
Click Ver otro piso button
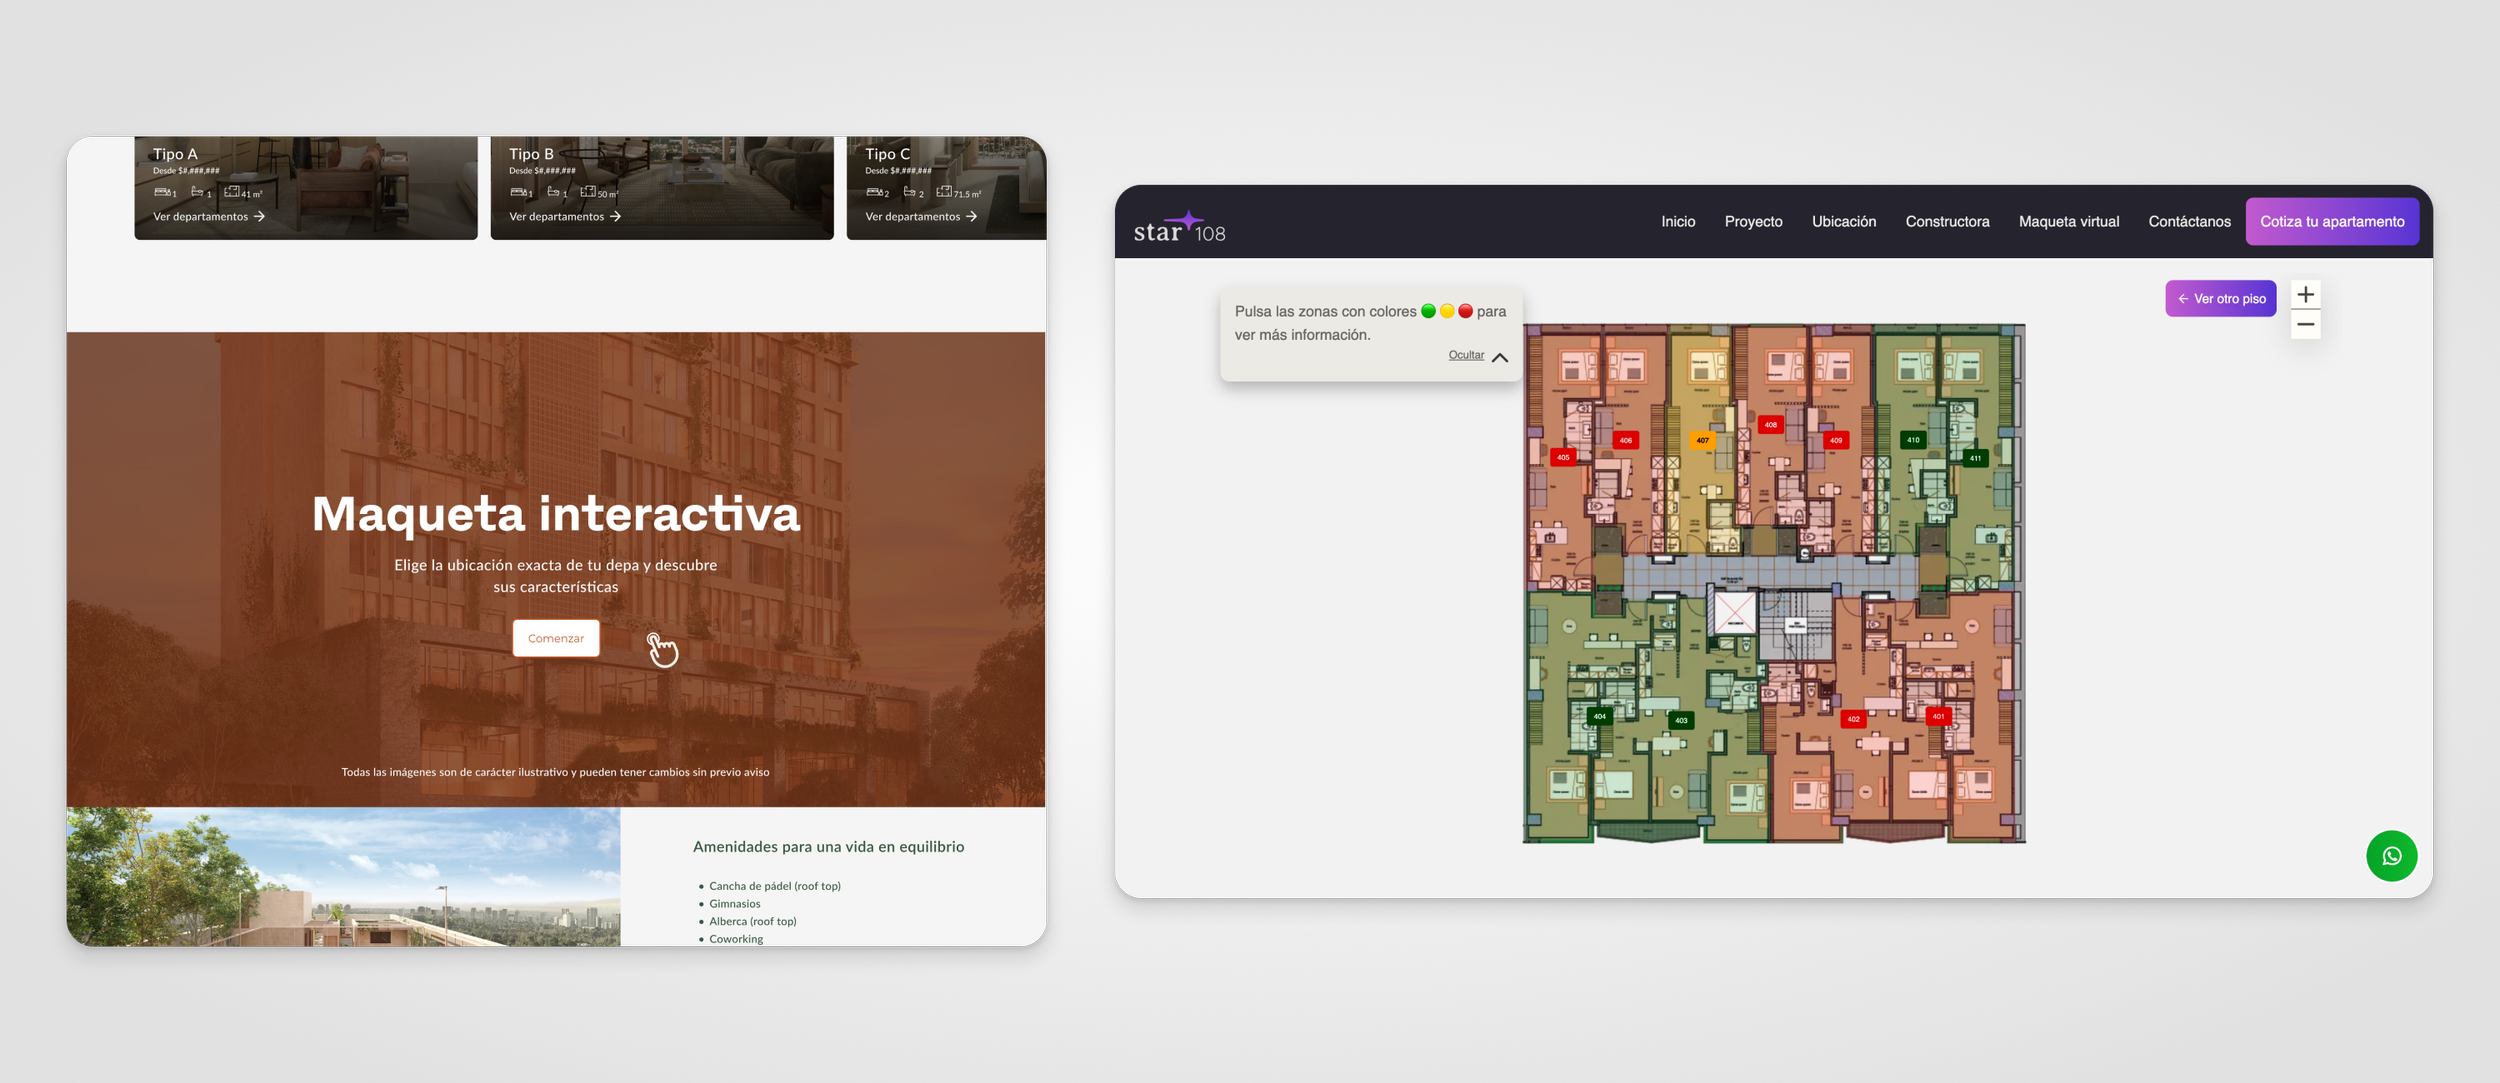pos(2220,299)
